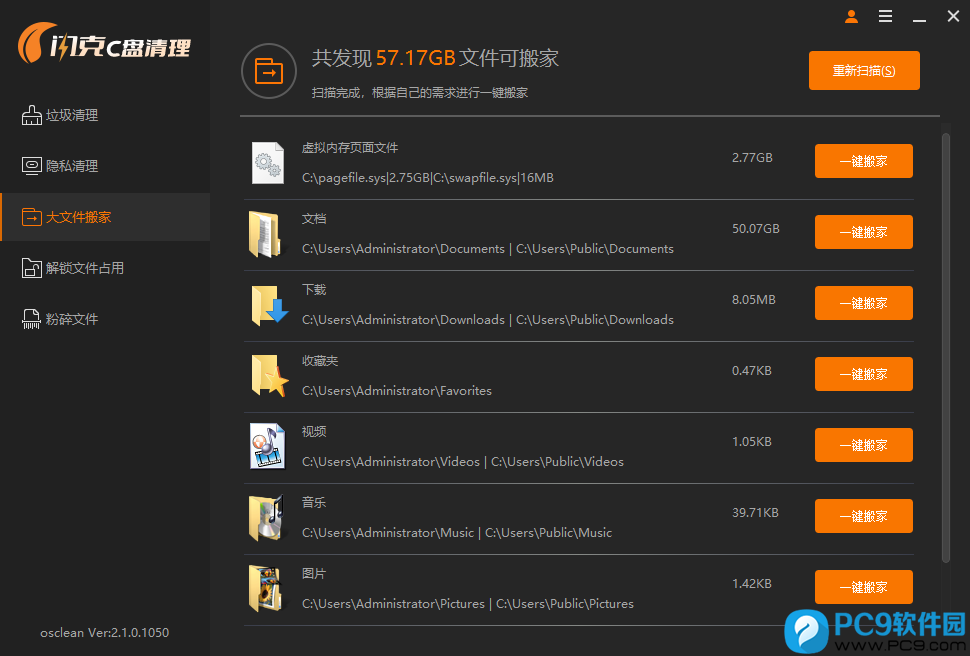
Task: Click 一键搬家 for 视频 row
Action: point(864,445)
